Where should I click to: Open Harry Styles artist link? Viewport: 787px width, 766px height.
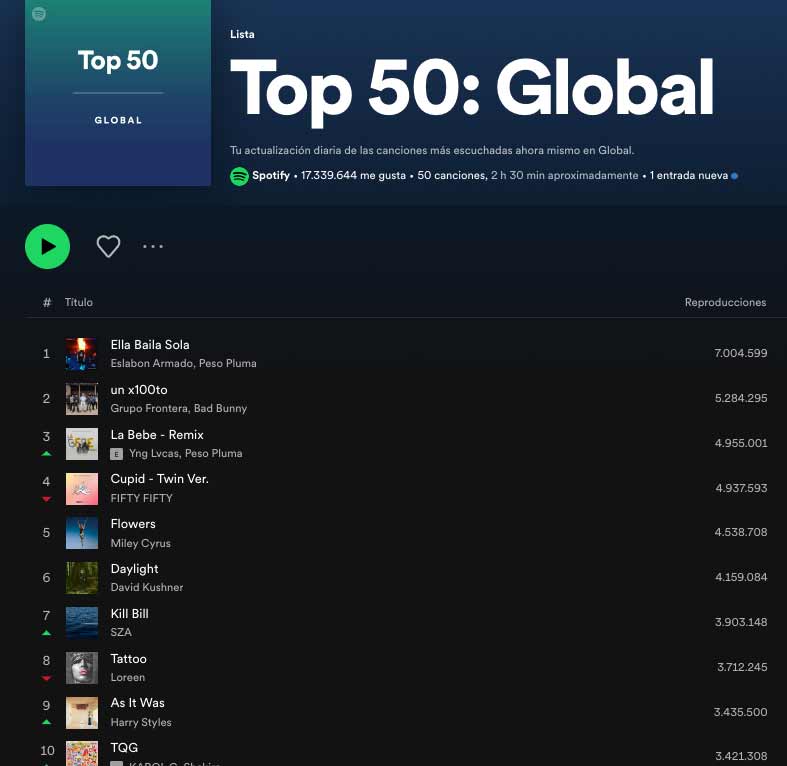point(141,722)
